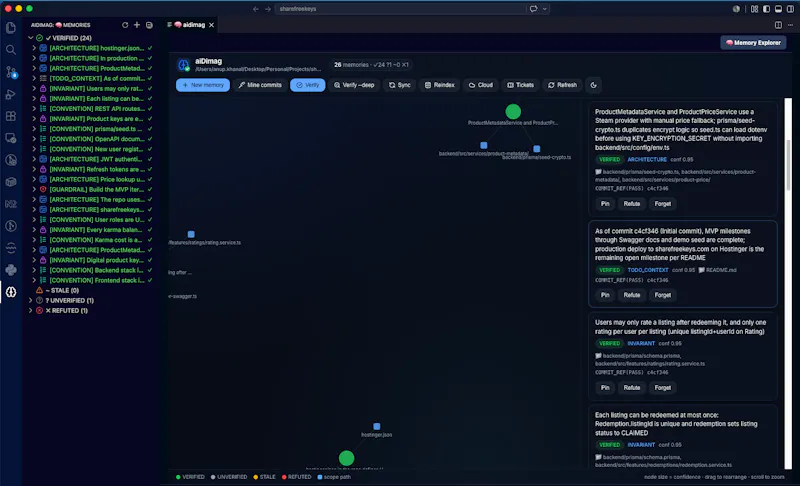Toggle dark mode moon button
The image size is (800, 486).
593,85
